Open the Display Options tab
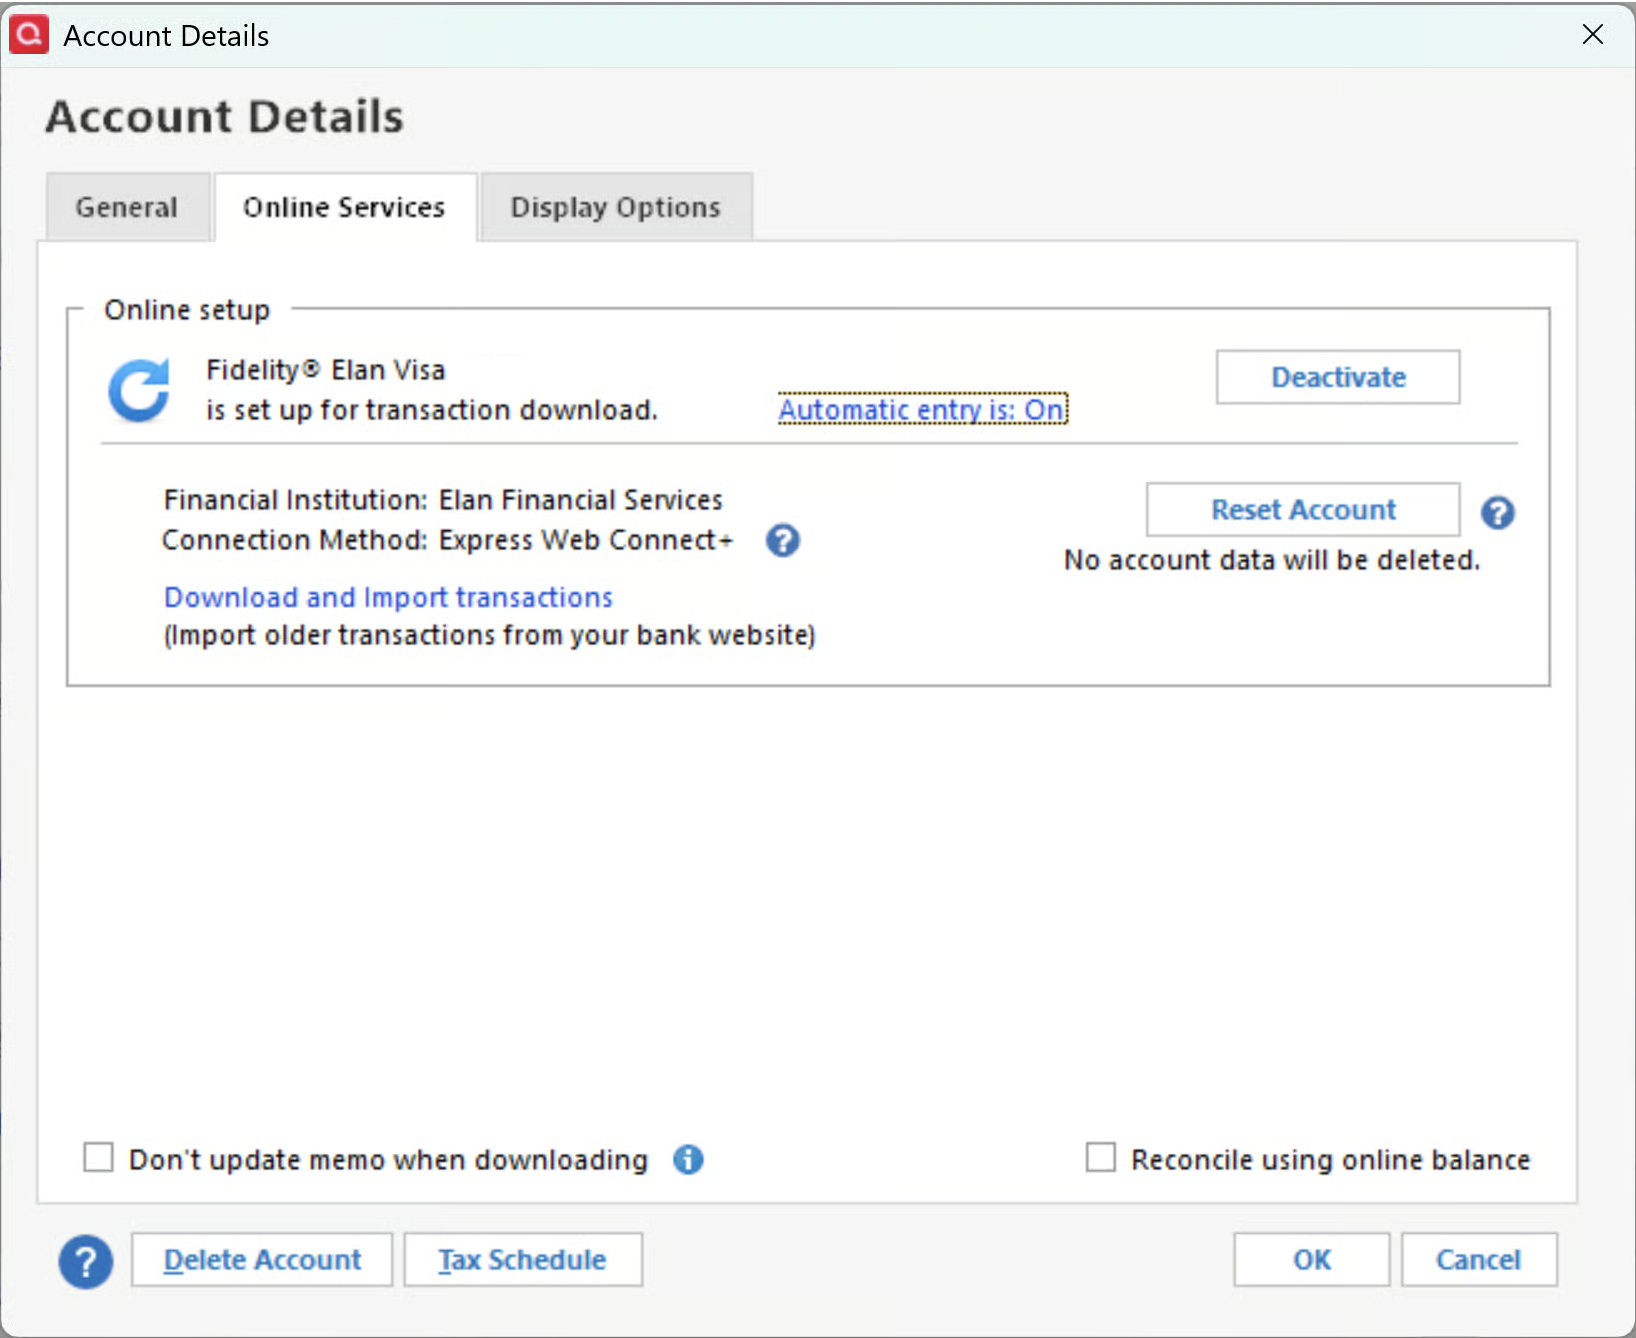This screenshot has height=1338, width=1636. coord(616,207)
